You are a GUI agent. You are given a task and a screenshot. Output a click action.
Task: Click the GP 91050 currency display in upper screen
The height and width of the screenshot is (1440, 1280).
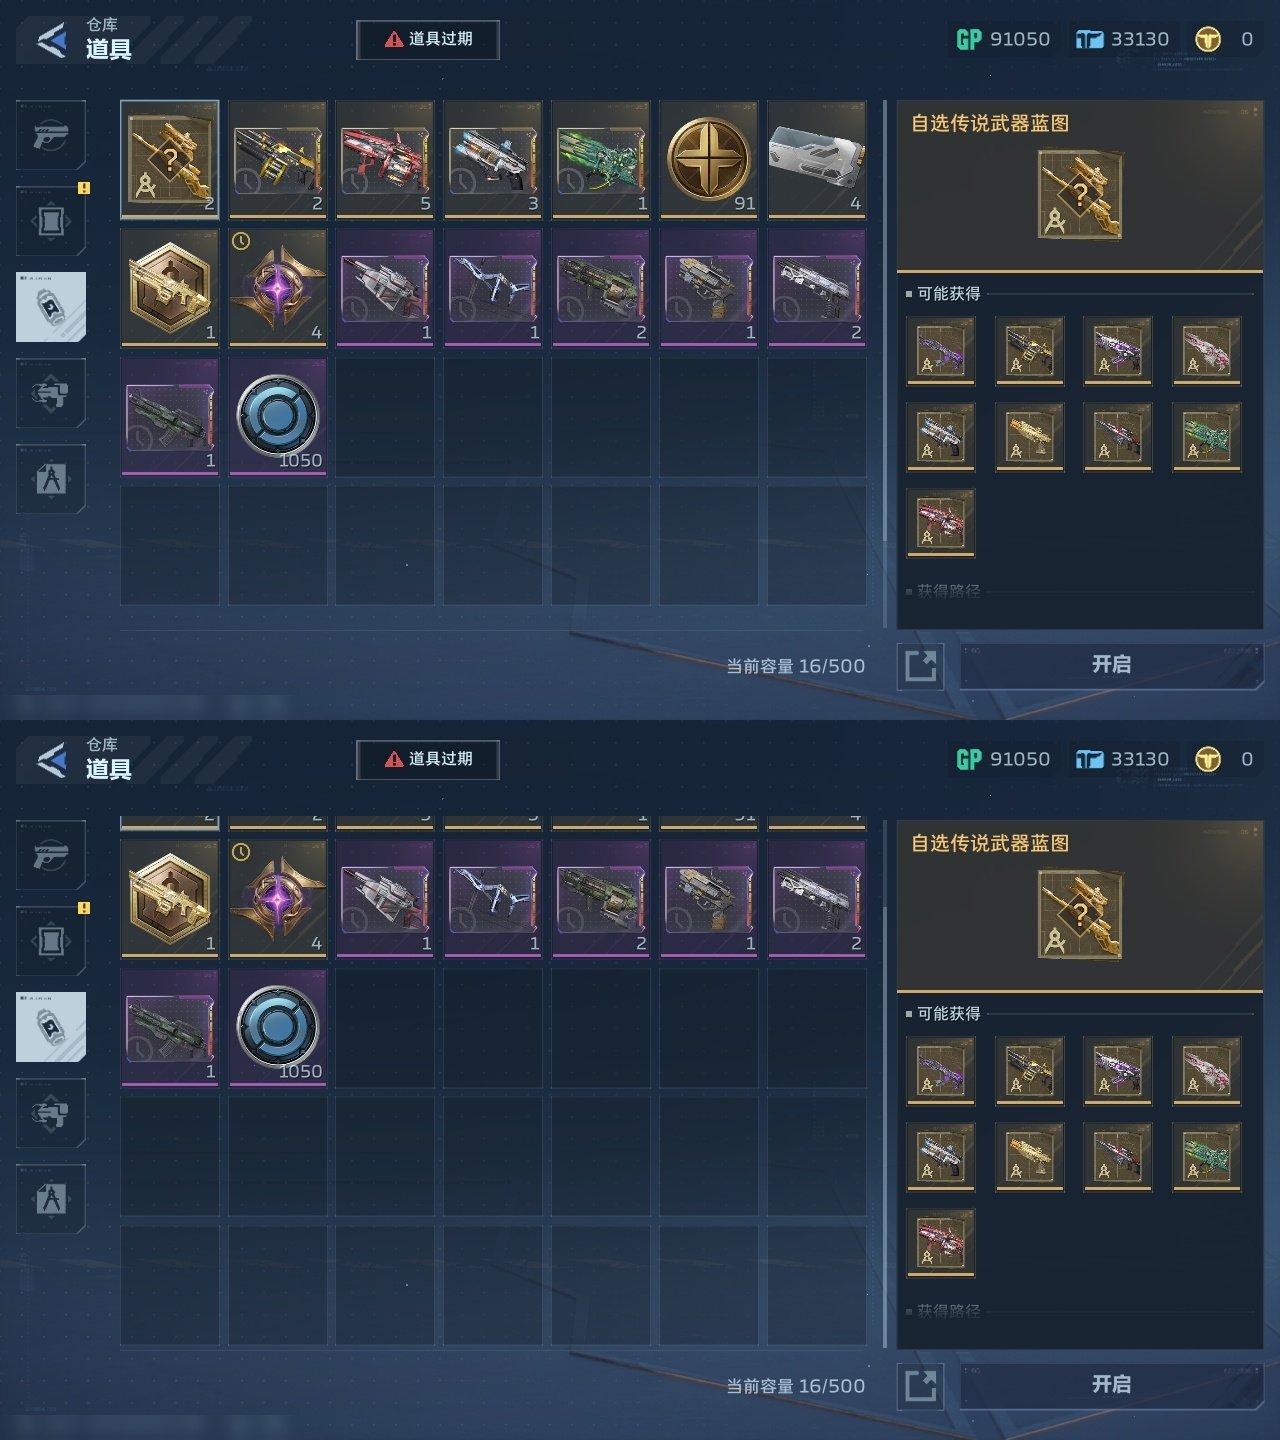1003,39
